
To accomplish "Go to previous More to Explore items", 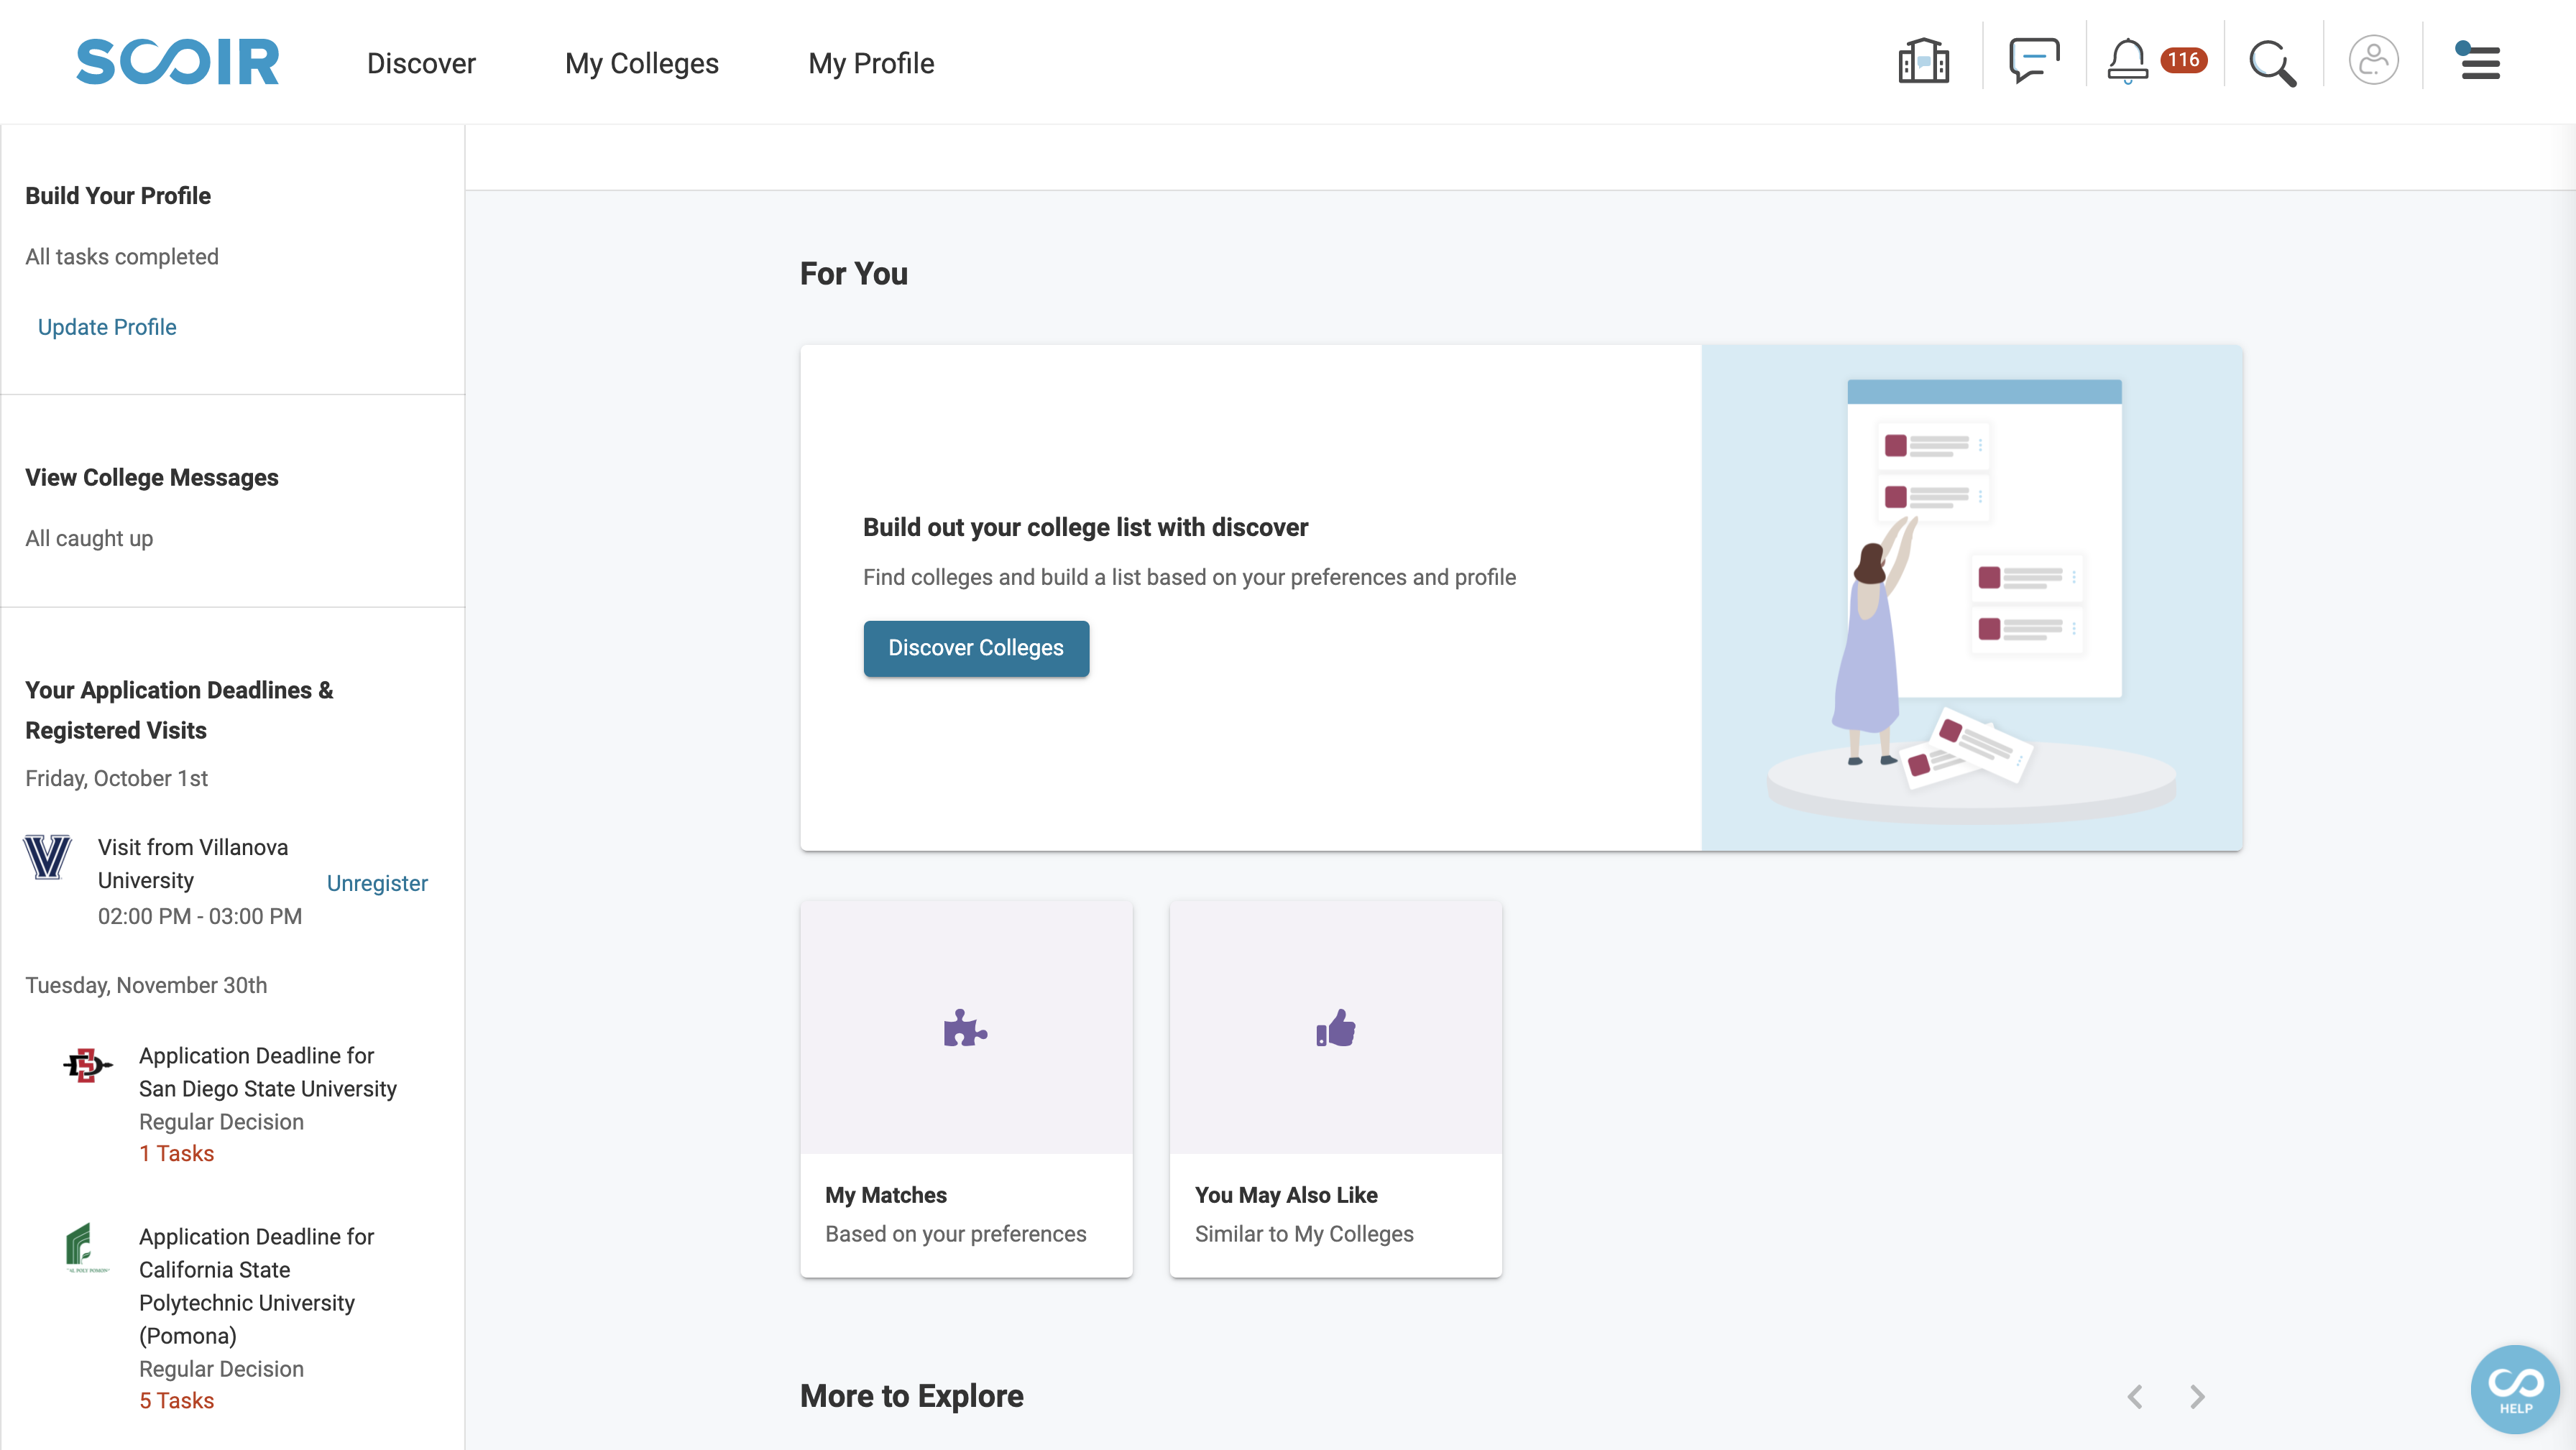I will coord(2135,1397).
